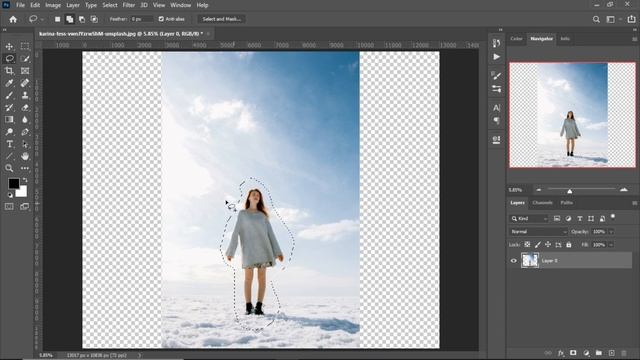Expand the Opacity slider arrow
Viewport: 640px width, 360px height.
[611, 232]
